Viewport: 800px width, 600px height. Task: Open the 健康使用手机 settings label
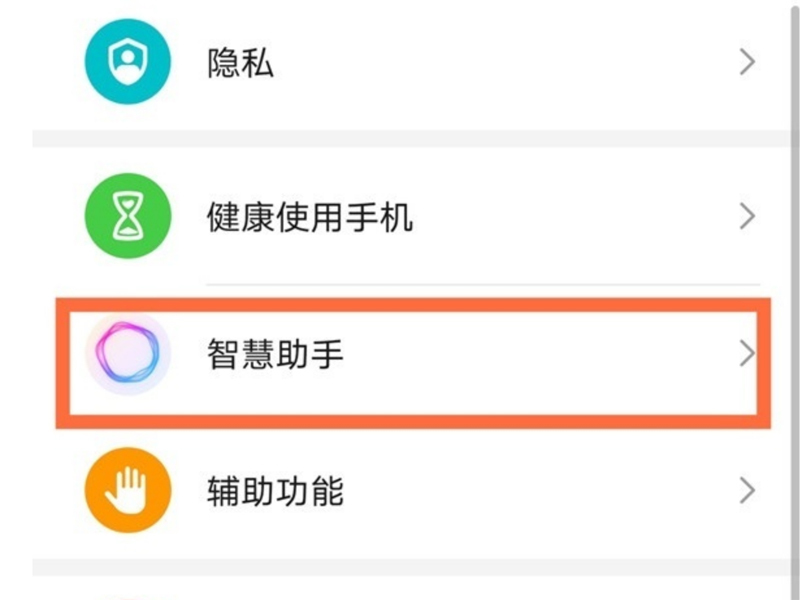[x=310, y=216]
